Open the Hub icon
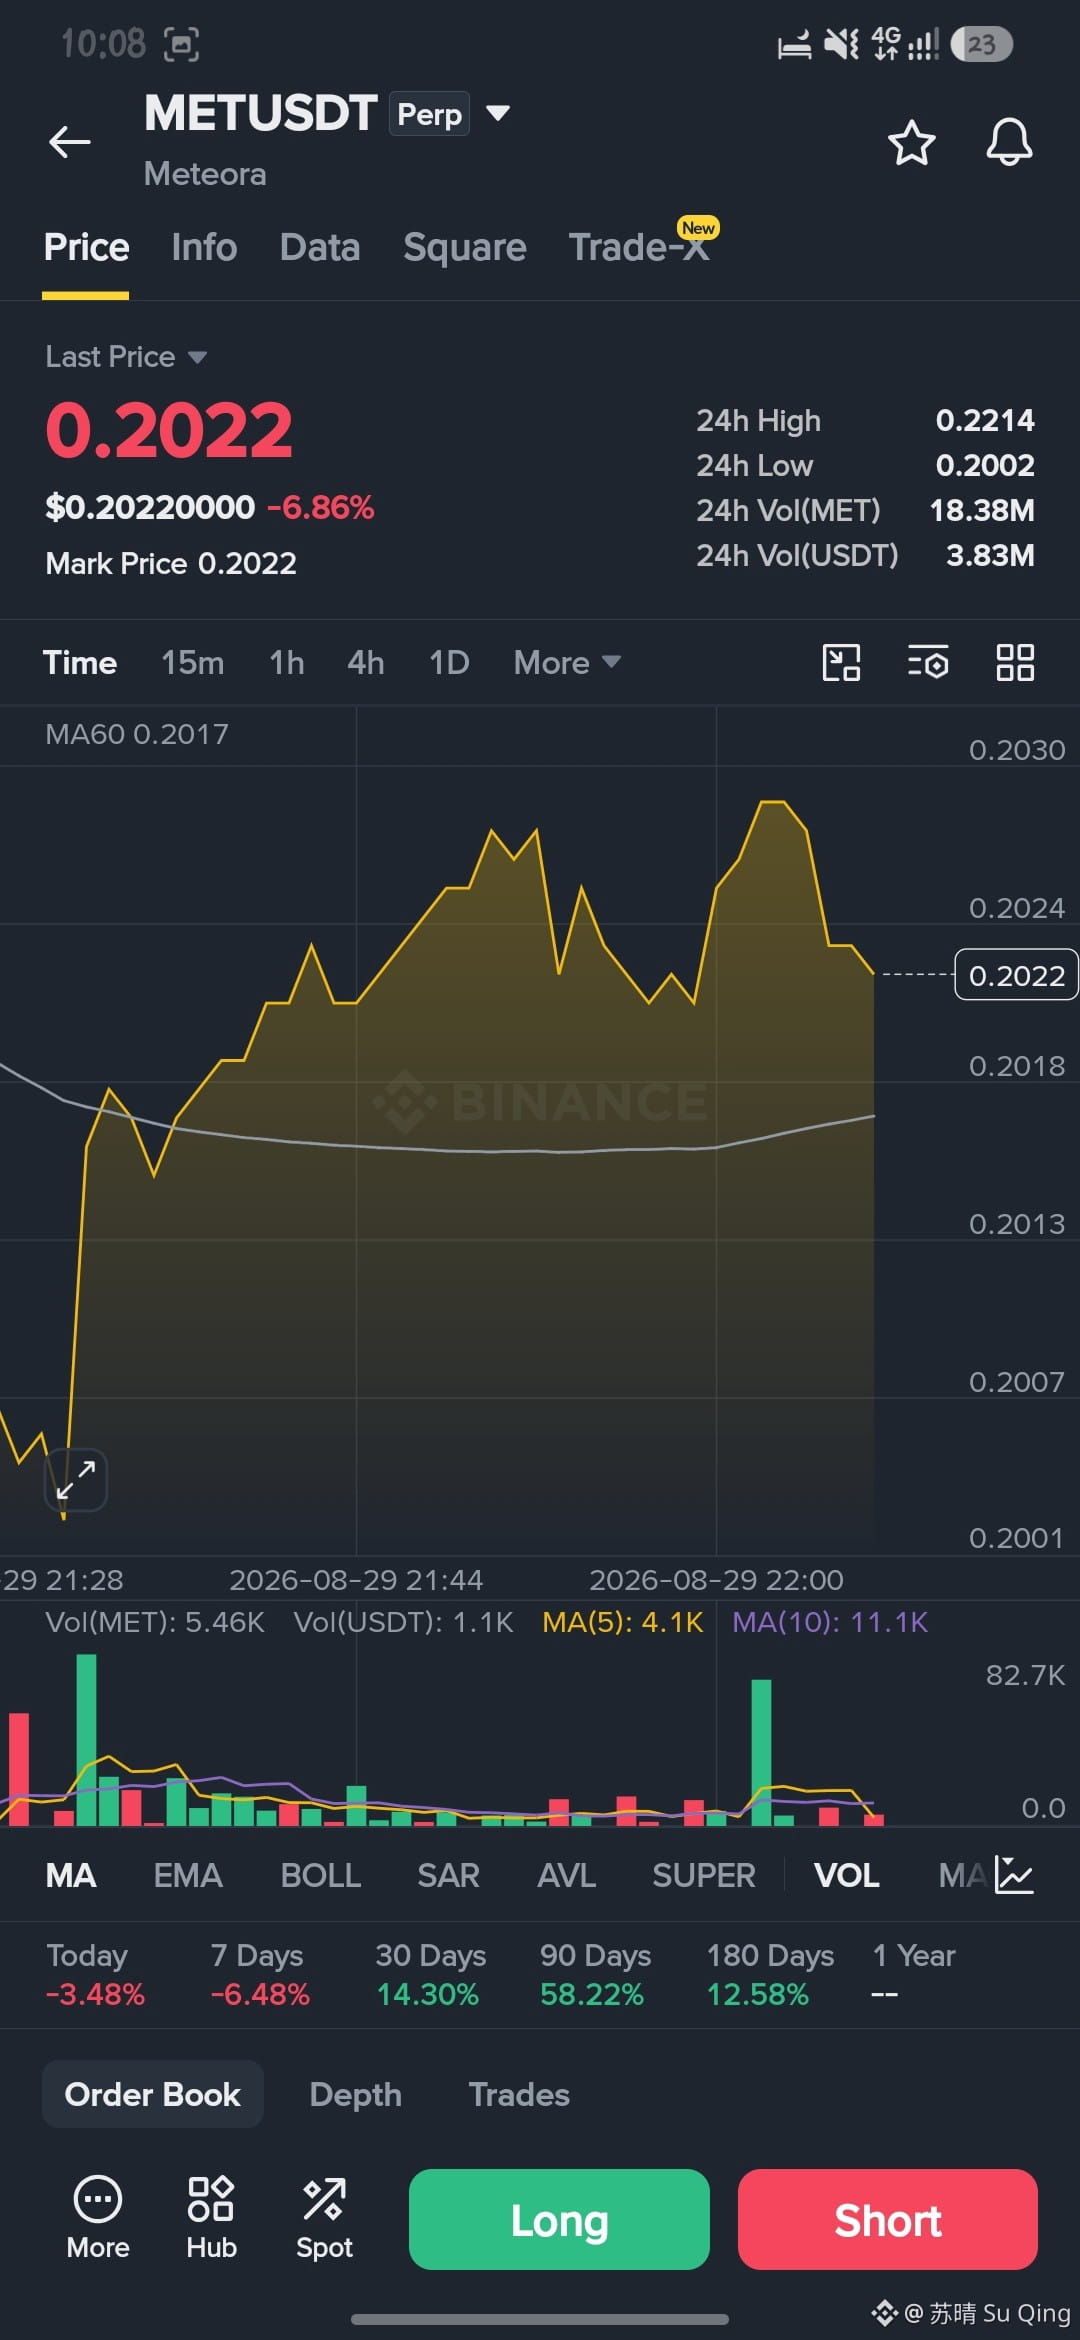Screen dimensions: 1080x2340 (x=211, y=2218)
